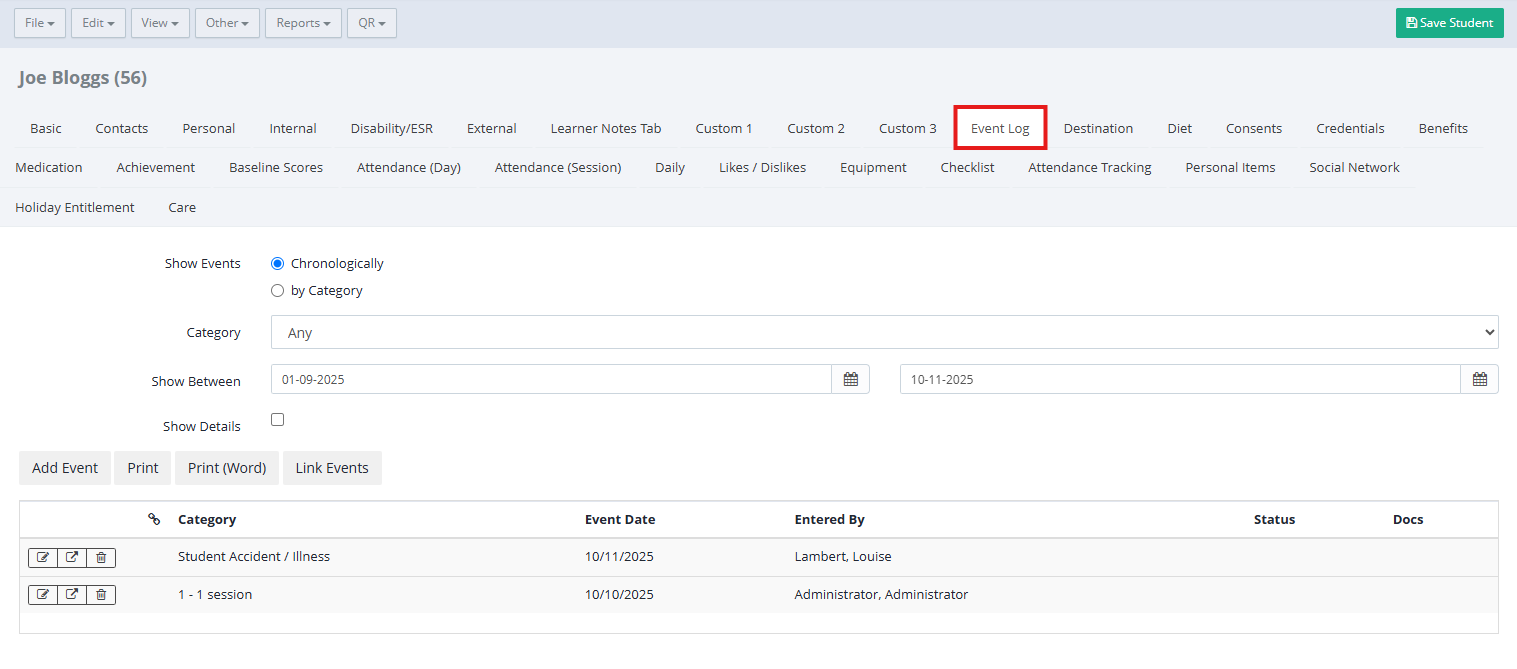Screen dimensions: 1517x669
Task: Select Chronologically radio option
Action: [x=278, y=264]
